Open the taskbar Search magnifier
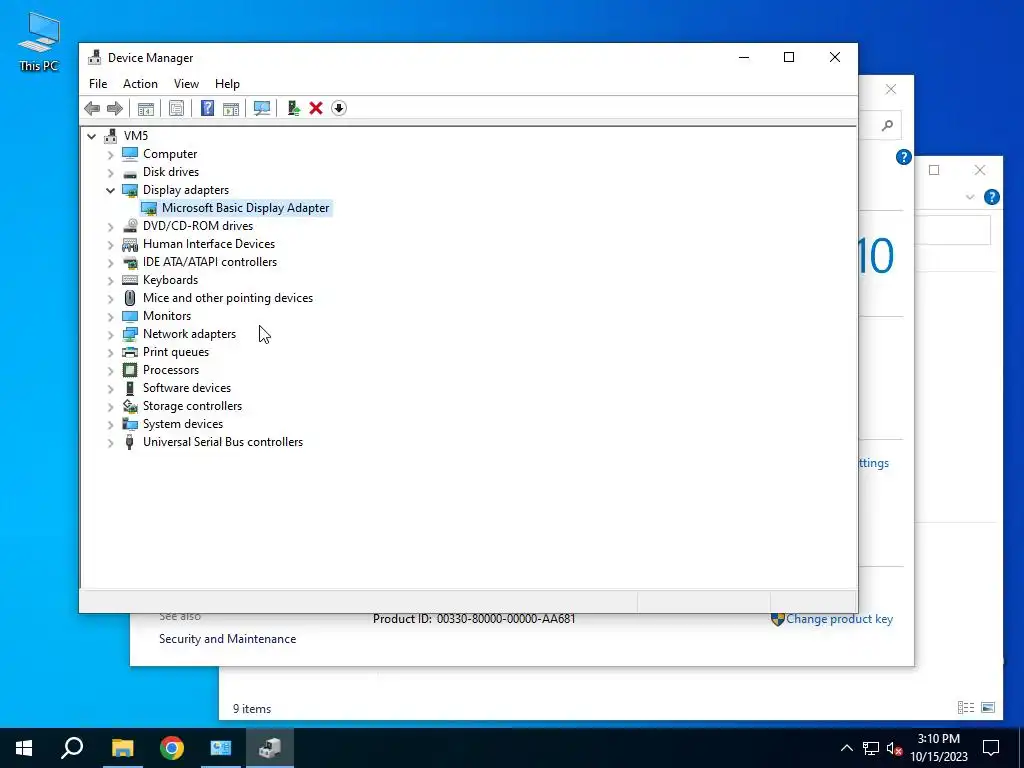 (72, 748)
